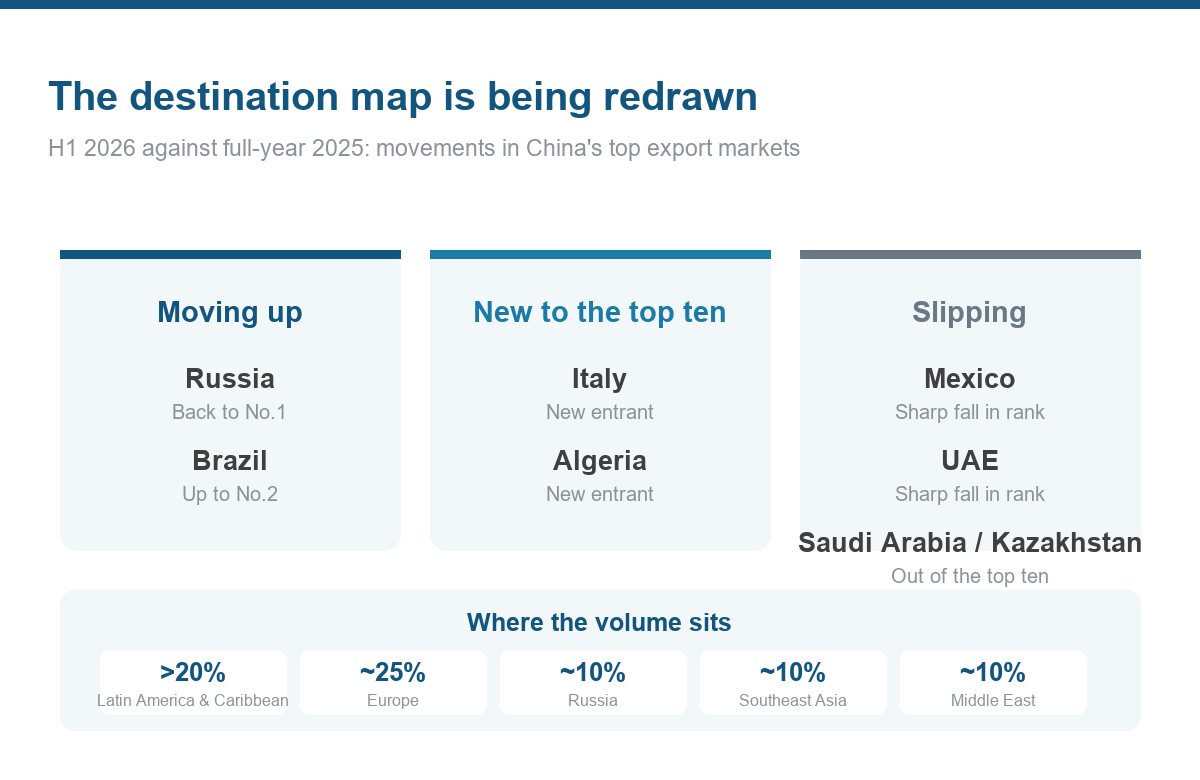This screenshot has height=780, width=1200.
Task: Click the 'Southeast Asia' label
Action: [x=793, y=701]
